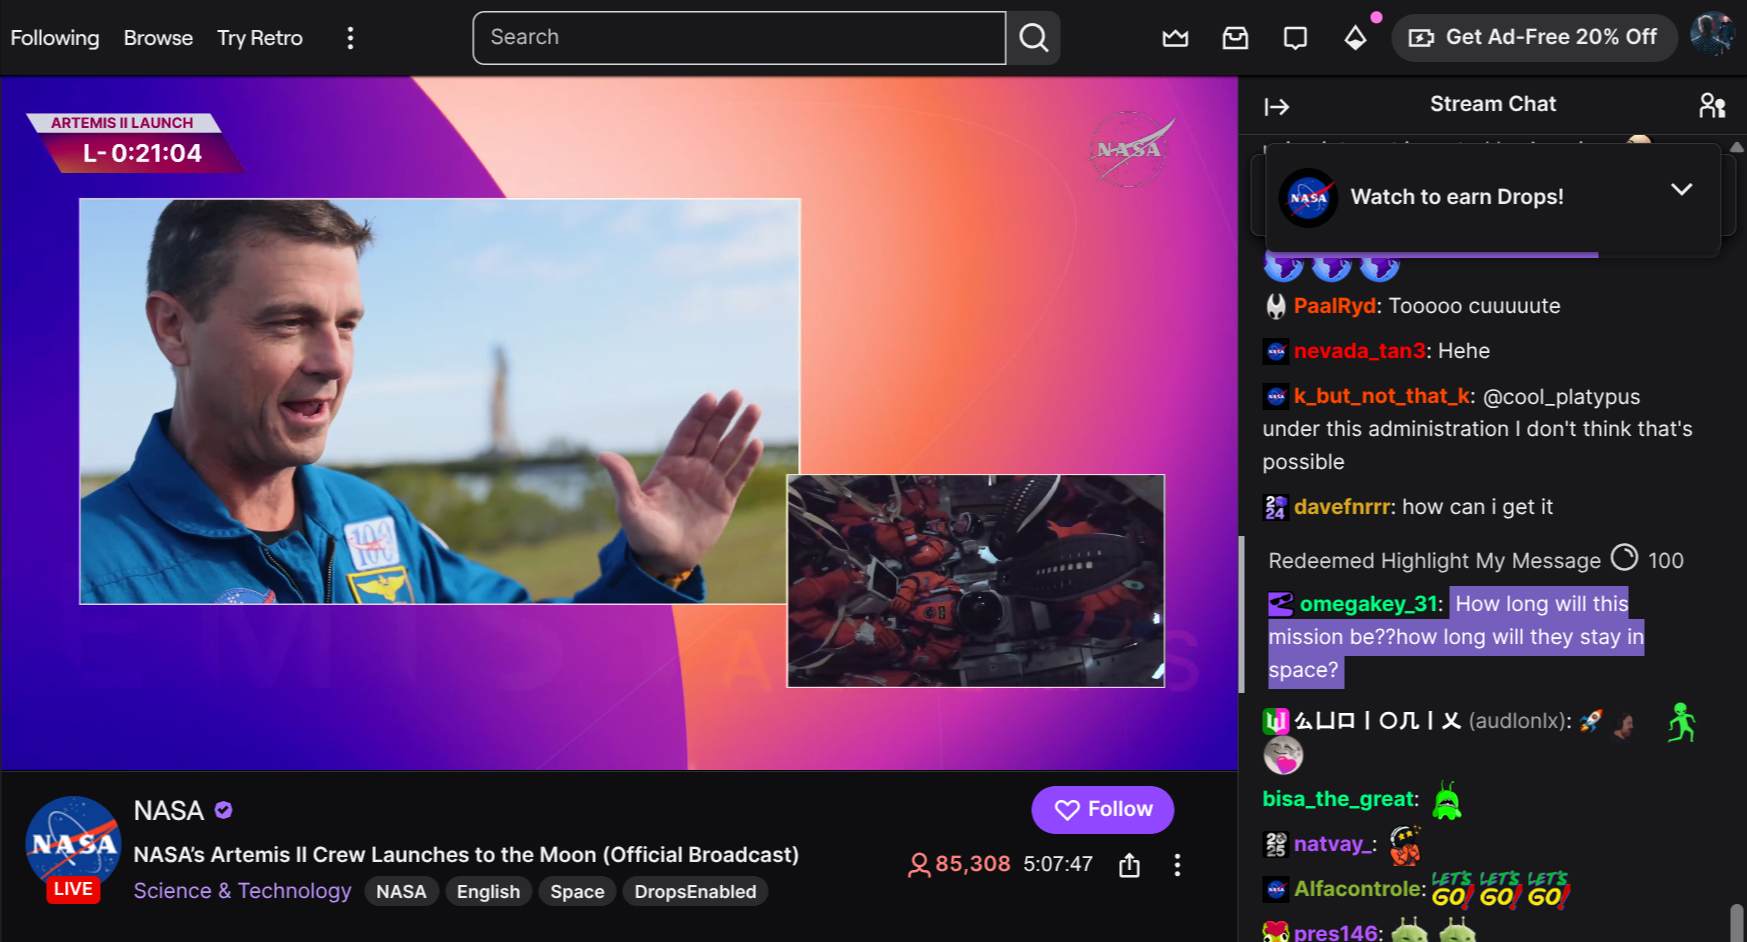Open the NASA channel name link

pyautogui.click(x=169, y=810)
